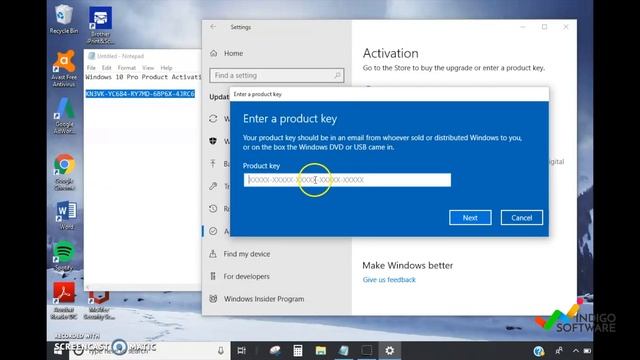Select the Recovery clock icon in sidebar
The image size is (640, 360).
point(213,209)
